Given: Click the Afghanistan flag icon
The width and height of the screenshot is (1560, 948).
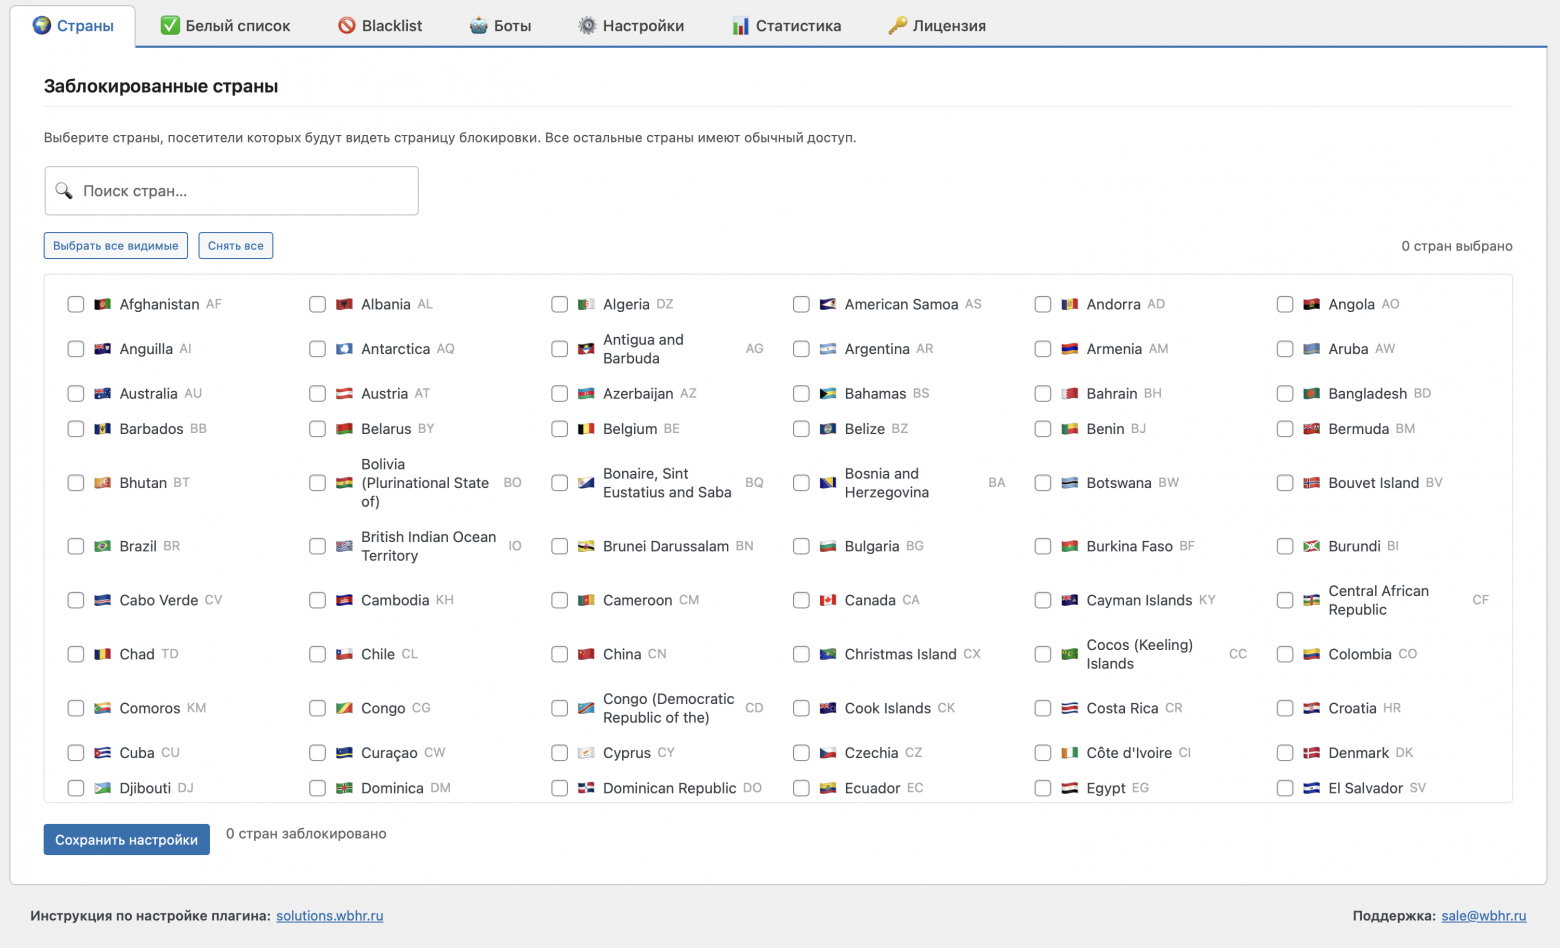Looking at the screenshot, I should coord(102,304).
